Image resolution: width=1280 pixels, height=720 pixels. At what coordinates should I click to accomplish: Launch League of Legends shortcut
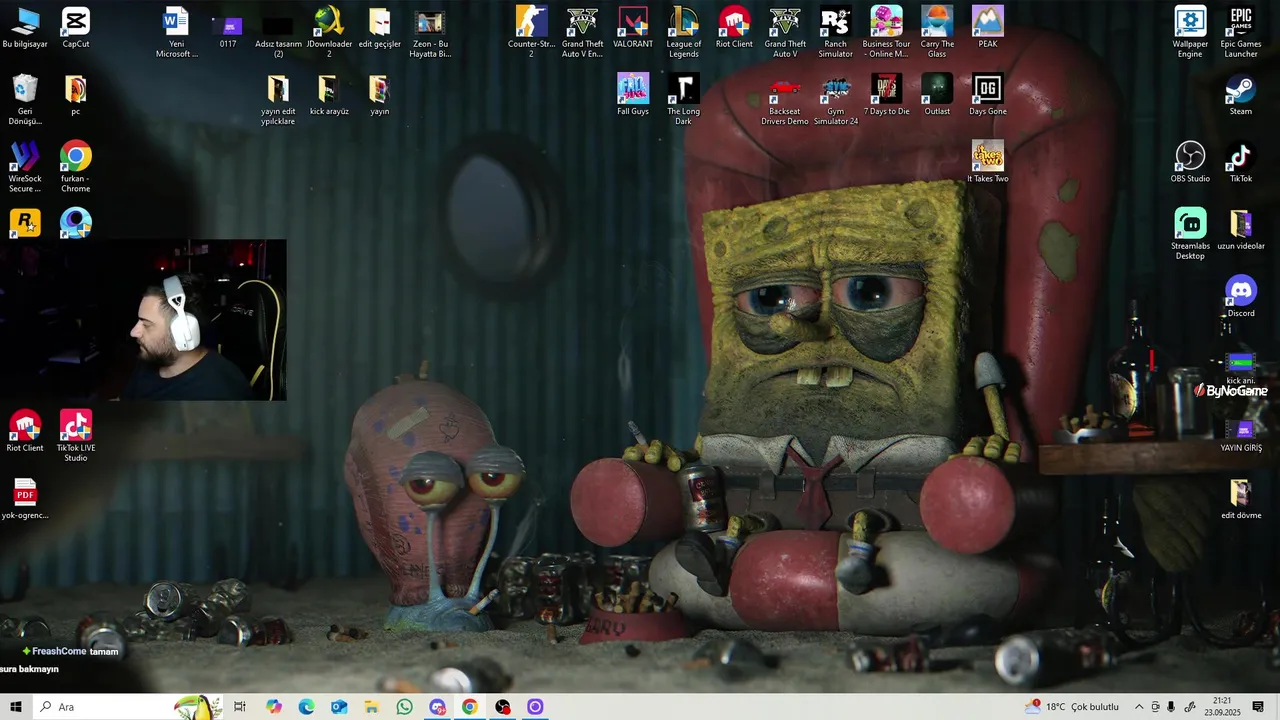[x=684, y=32]
